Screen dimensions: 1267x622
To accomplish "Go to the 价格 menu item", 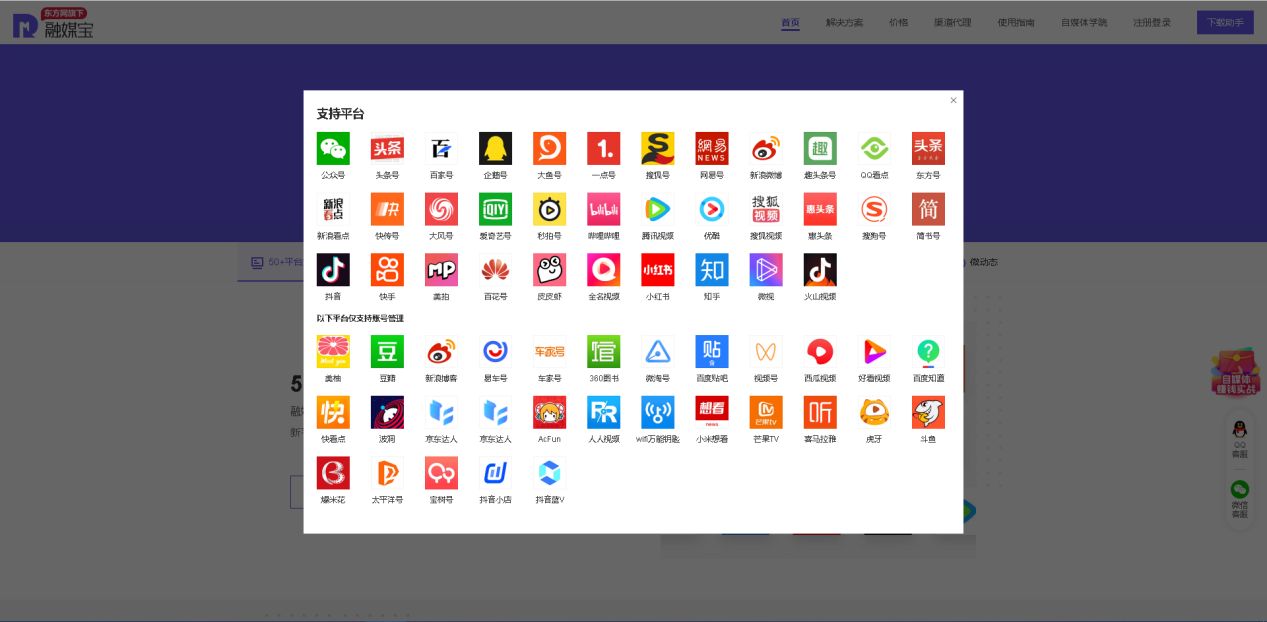I will tap(898, 22).
